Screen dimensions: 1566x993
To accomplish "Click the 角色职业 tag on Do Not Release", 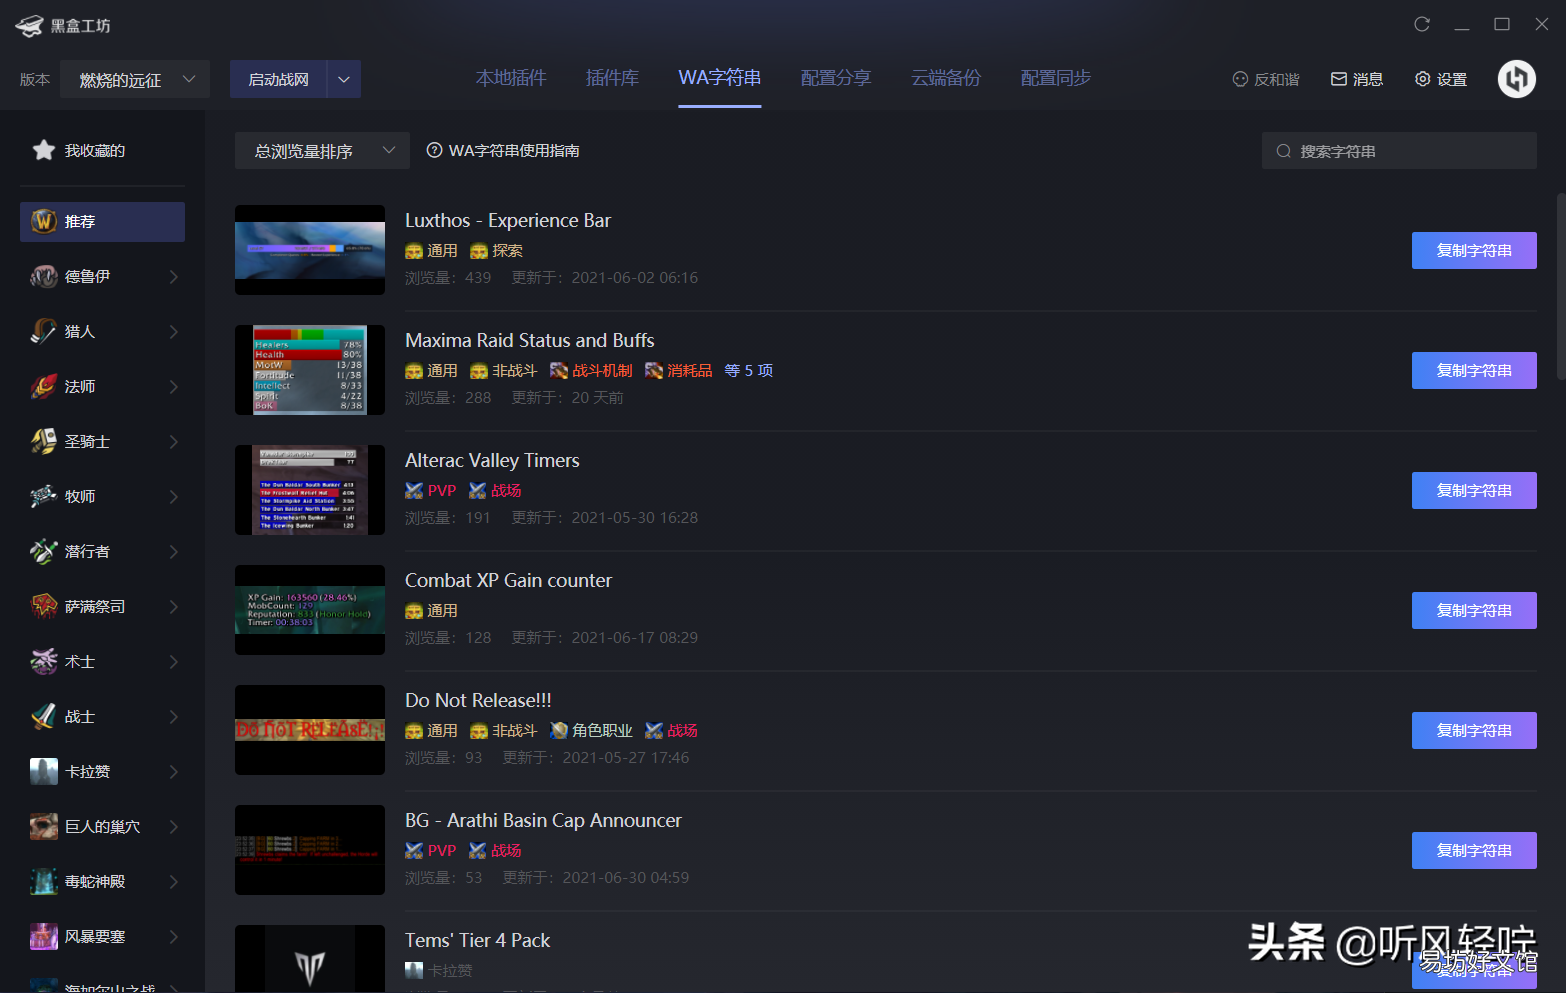I will click(x=591, y=730).
